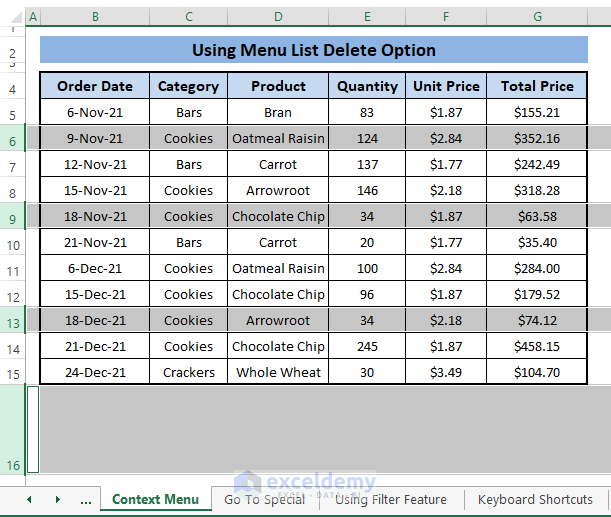Click the quantity cell '137'

[367, 164]
